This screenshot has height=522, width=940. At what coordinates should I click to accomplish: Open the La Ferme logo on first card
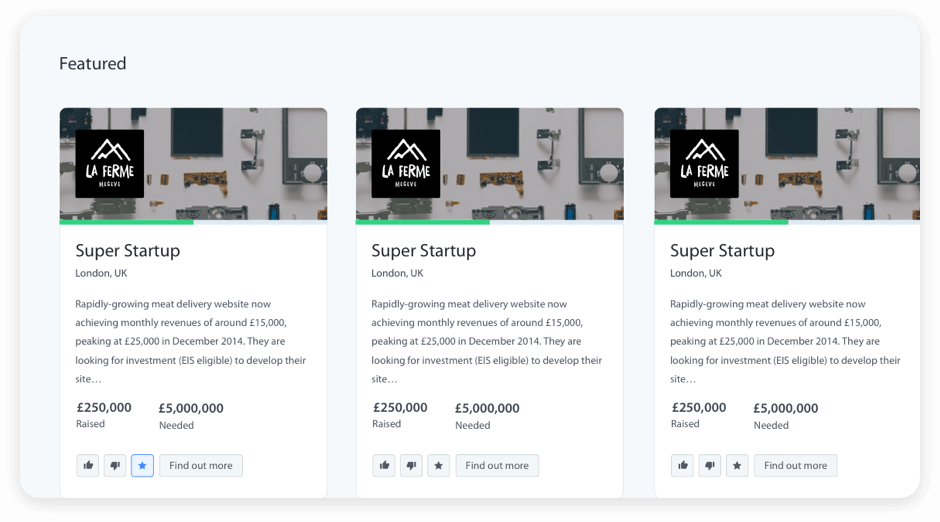[x=110, y=163]
